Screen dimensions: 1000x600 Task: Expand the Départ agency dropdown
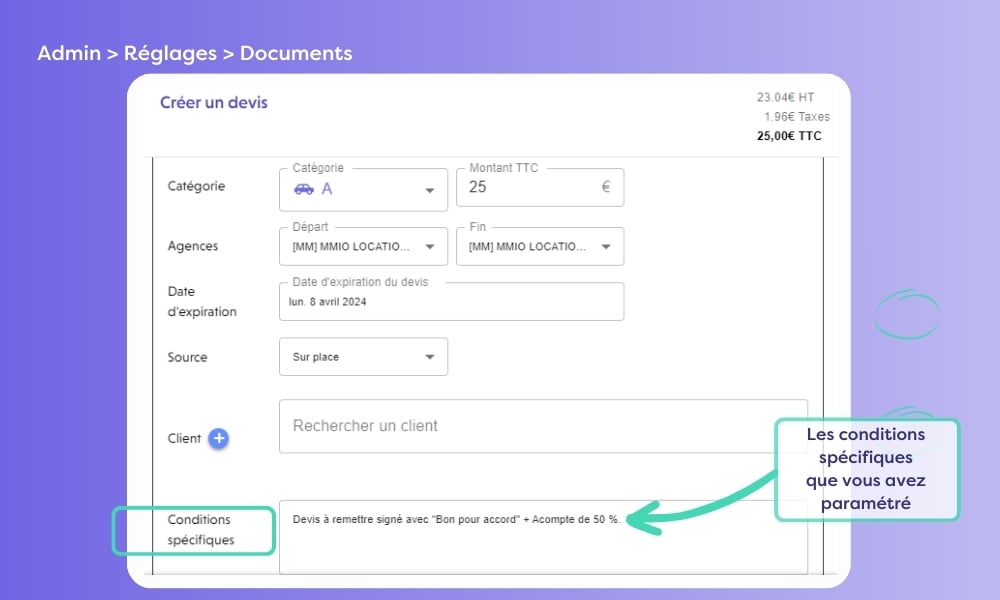[x=430, y=246]
